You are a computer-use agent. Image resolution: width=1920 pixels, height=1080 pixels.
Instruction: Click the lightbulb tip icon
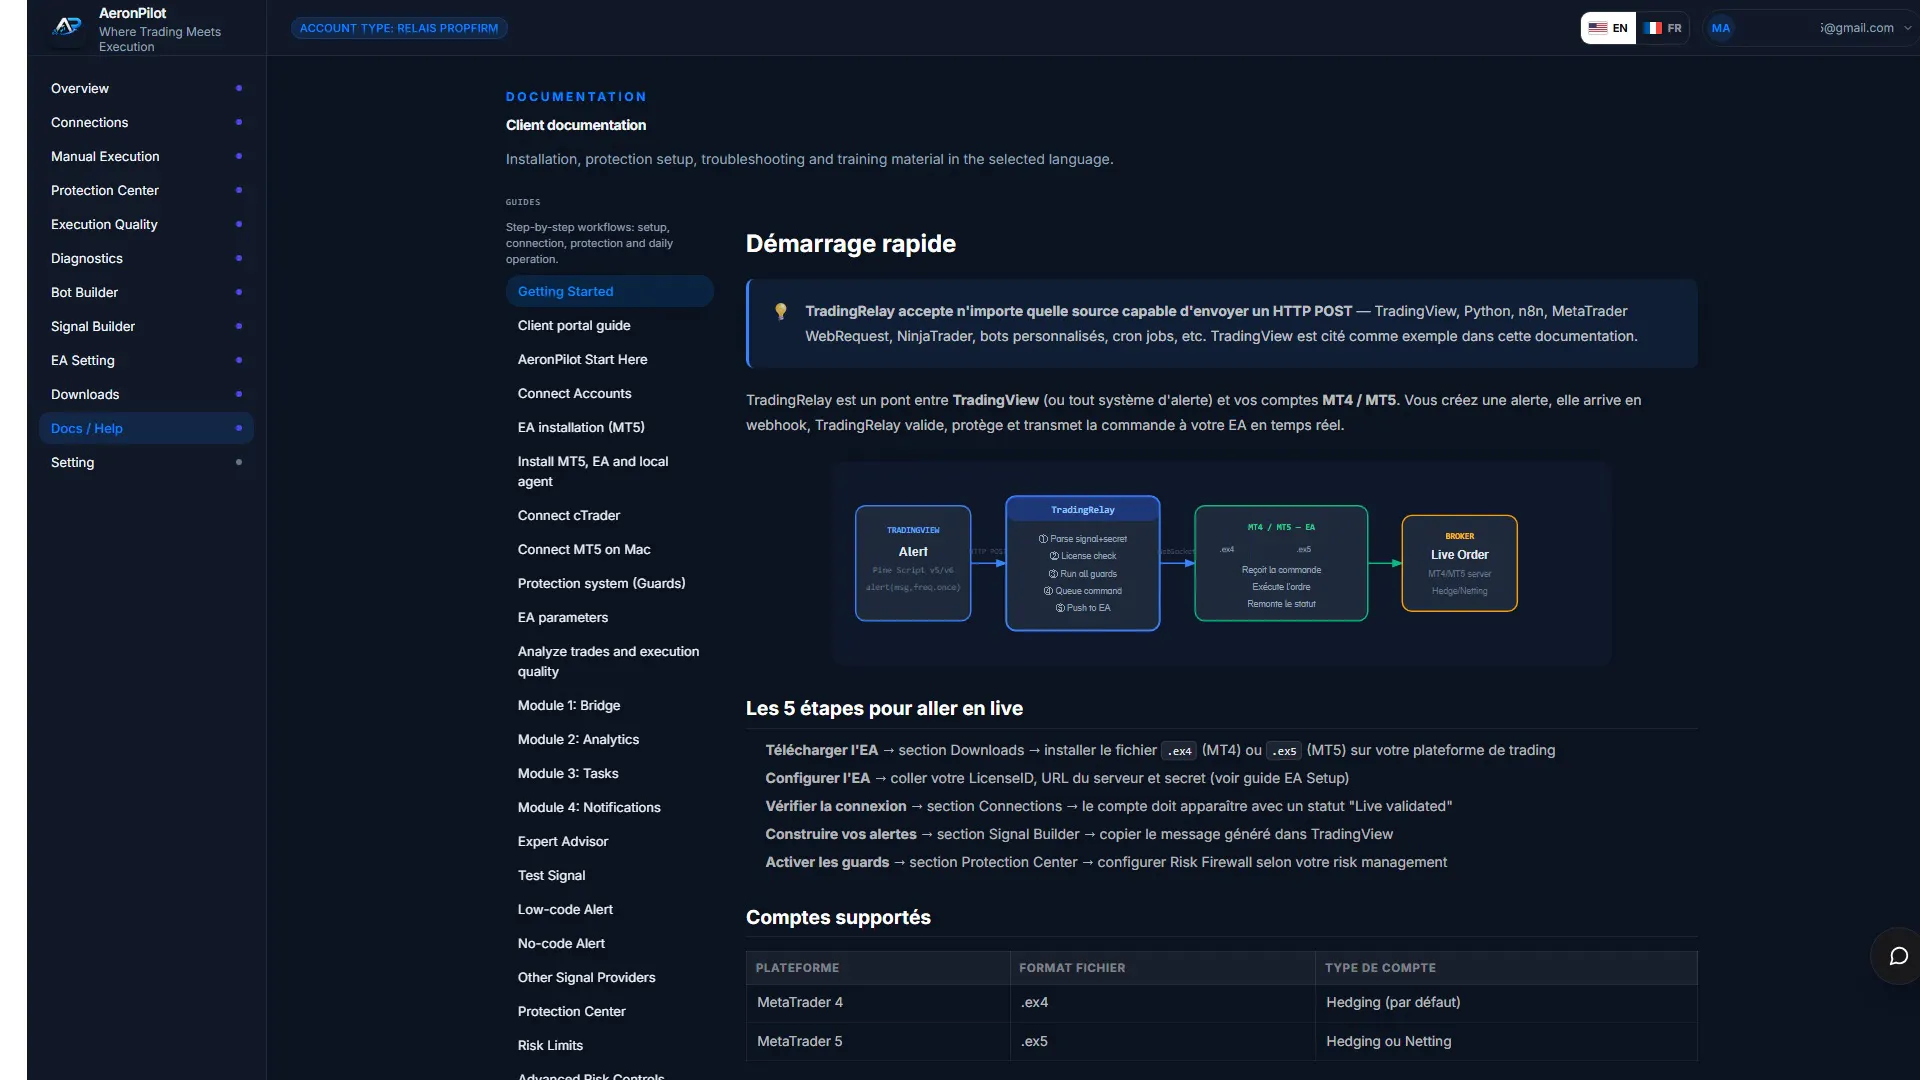[781, 312]
